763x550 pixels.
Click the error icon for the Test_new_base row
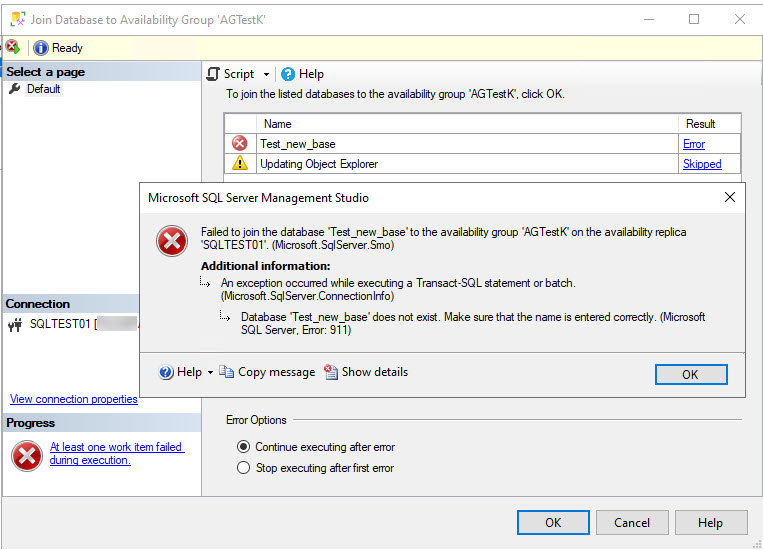240,144
